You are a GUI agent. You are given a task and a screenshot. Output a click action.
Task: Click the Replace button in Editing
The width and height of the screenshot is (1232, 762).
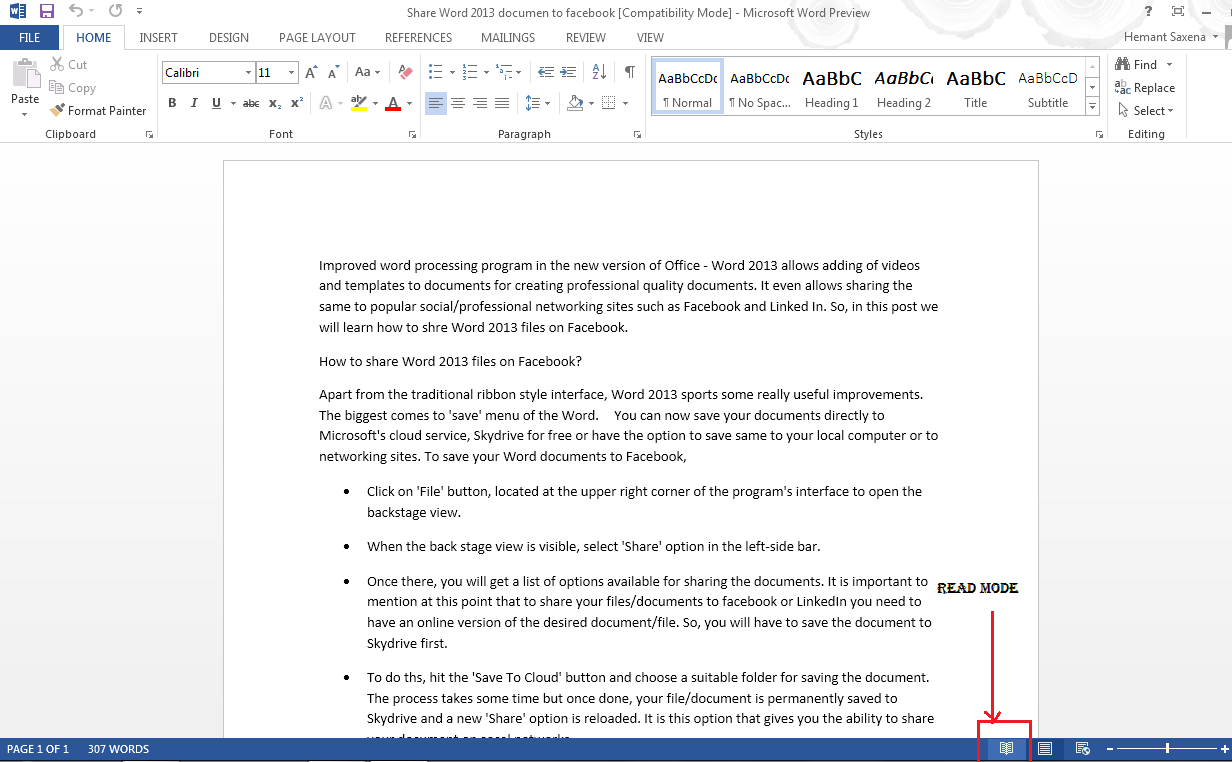click(1146, 88)
